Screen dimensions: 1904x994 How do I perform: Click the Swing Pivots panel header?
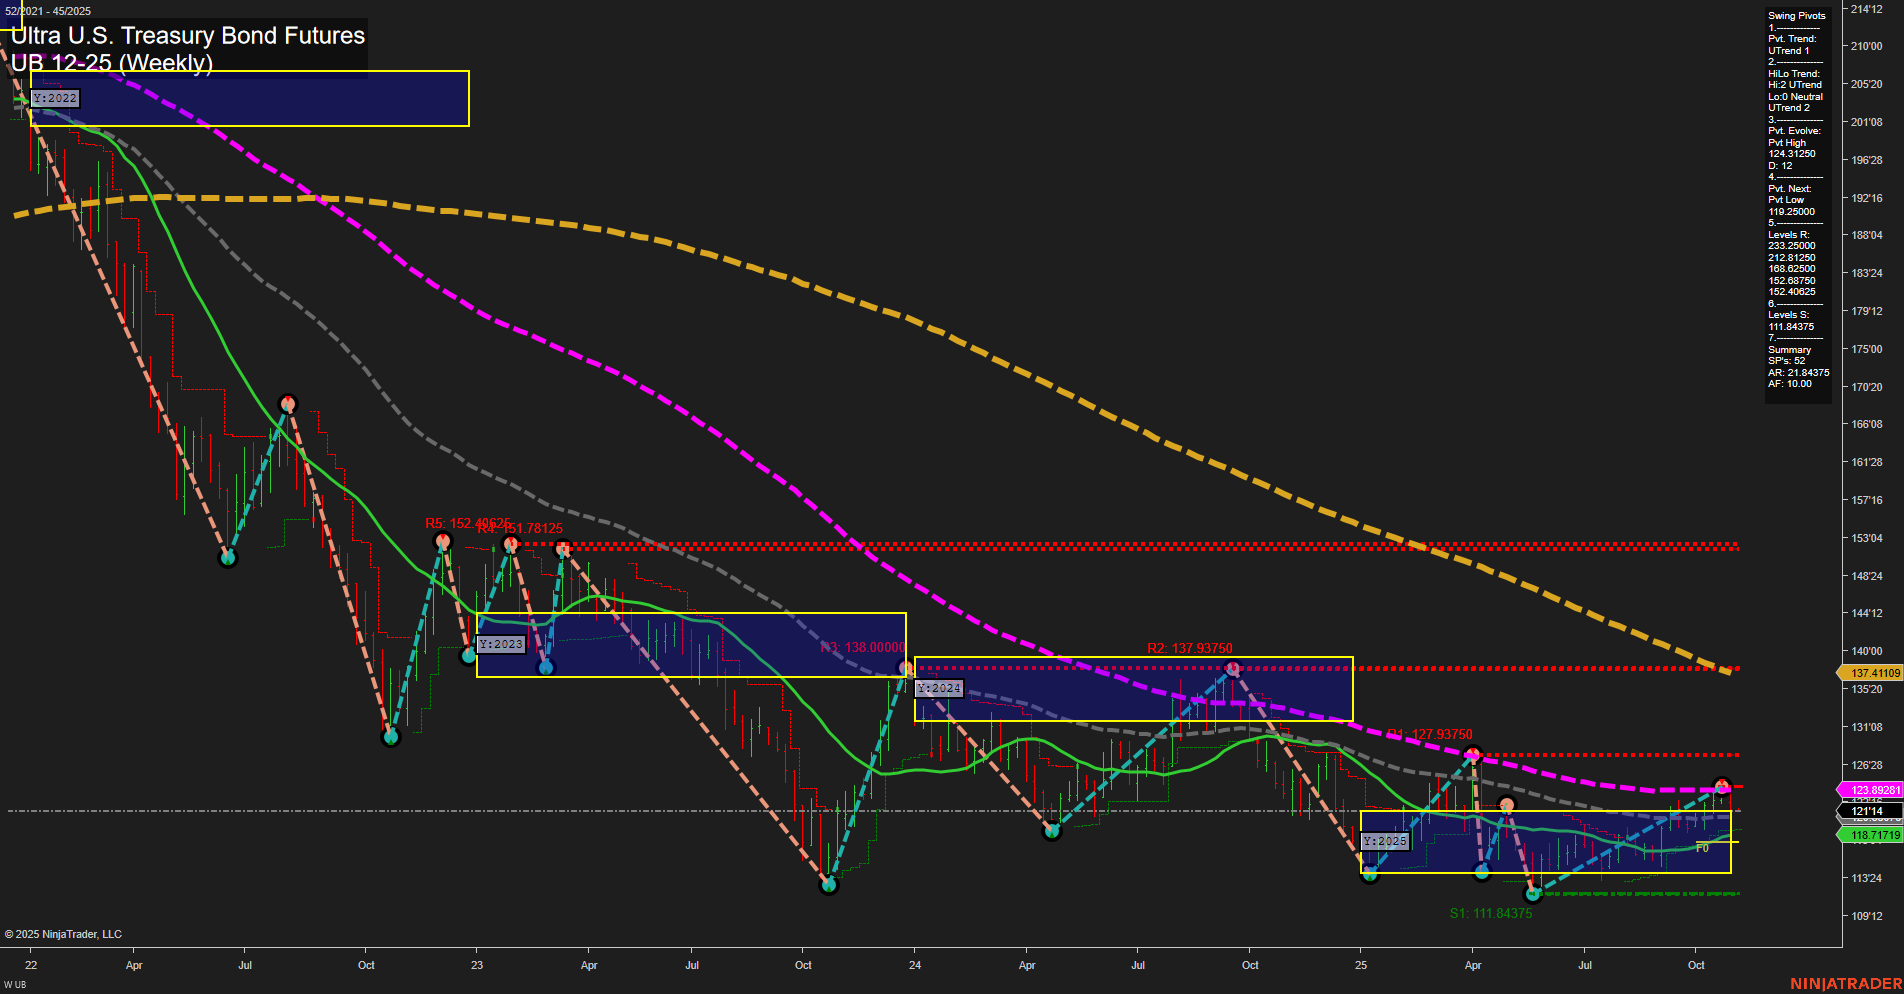point(1795,15)
